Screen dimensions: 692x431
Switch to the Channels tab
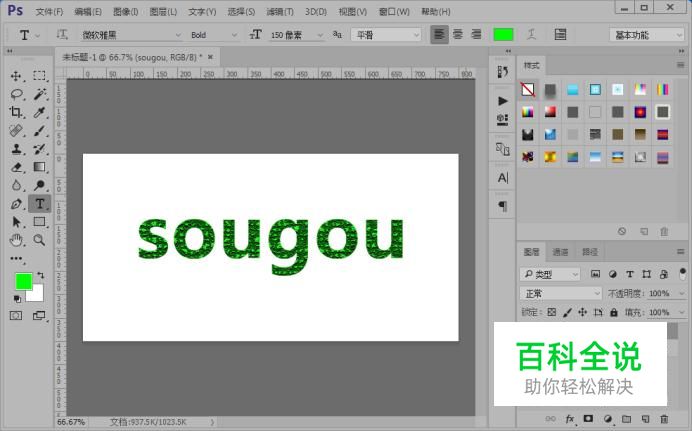(x=560, y=252)
